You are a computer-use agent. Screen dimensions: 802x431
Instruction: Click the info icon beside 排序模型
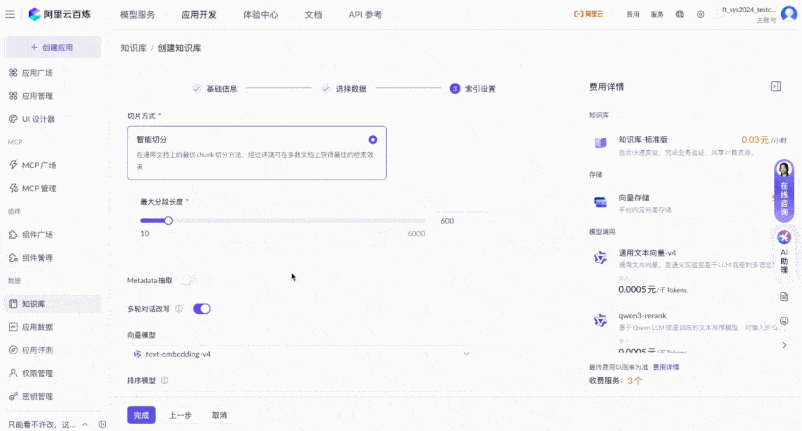[164, 380]
